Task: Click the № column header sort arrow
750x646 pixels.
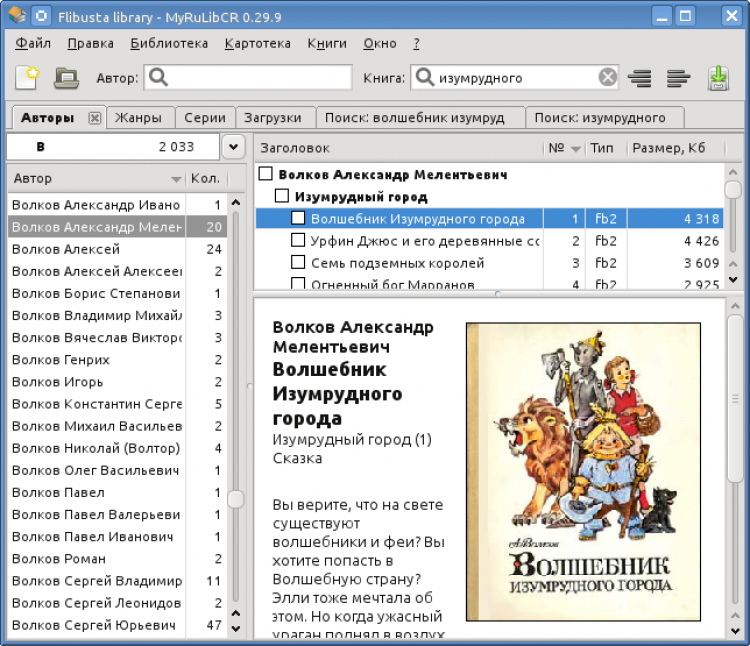Action: 575,149
